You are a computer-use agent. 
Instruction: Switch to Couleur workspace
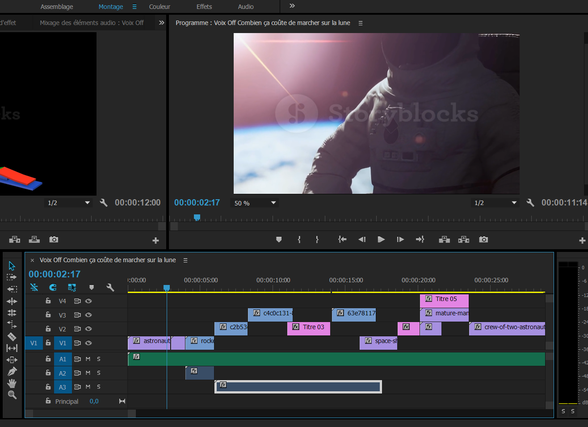pos(159,7)
